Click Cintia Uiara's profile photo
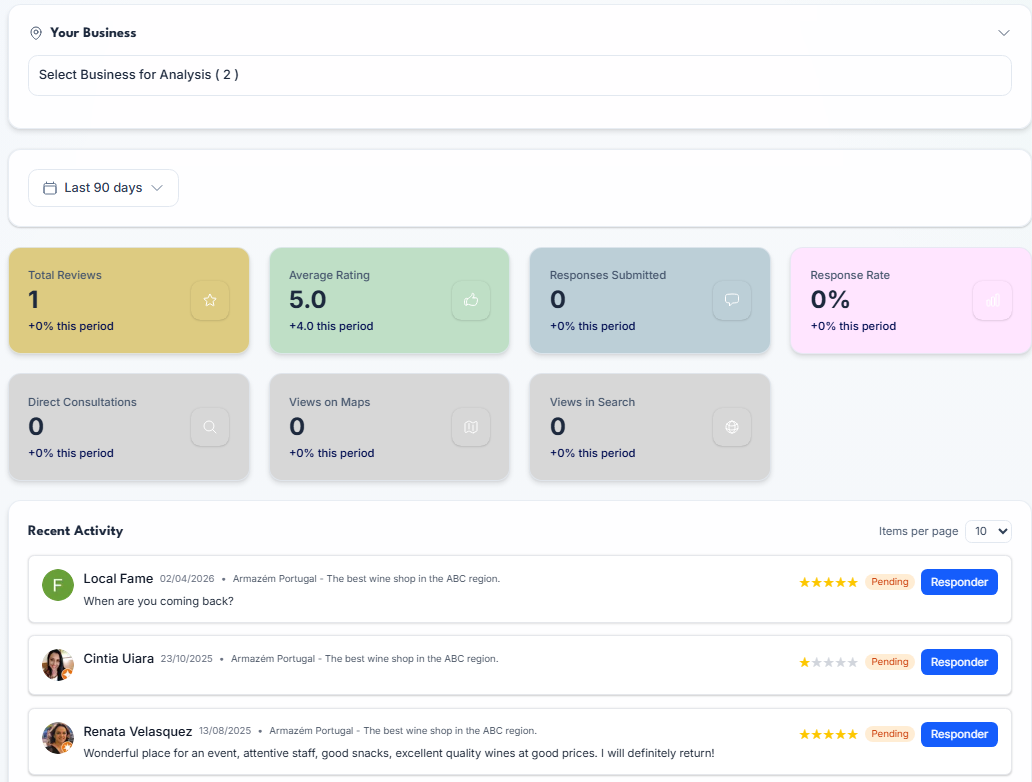The image size is (1032, 782). (58, 664)
